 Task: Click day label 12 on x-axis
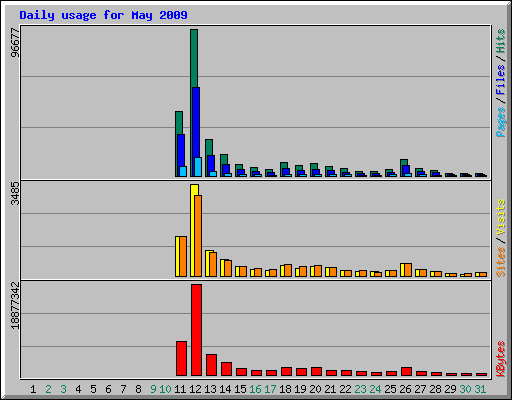click(195, 389)
